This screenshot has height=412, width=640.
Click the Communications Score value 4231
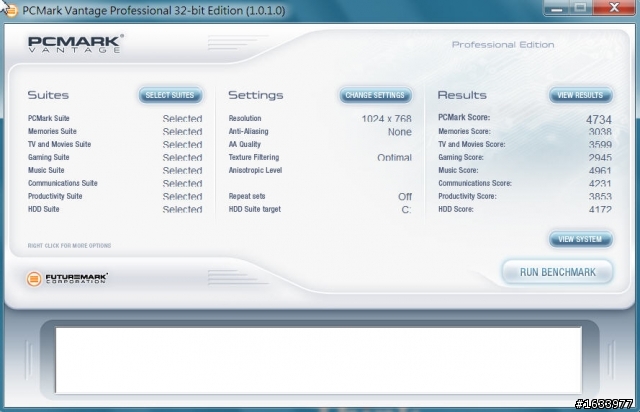click(x=600, y=184)
